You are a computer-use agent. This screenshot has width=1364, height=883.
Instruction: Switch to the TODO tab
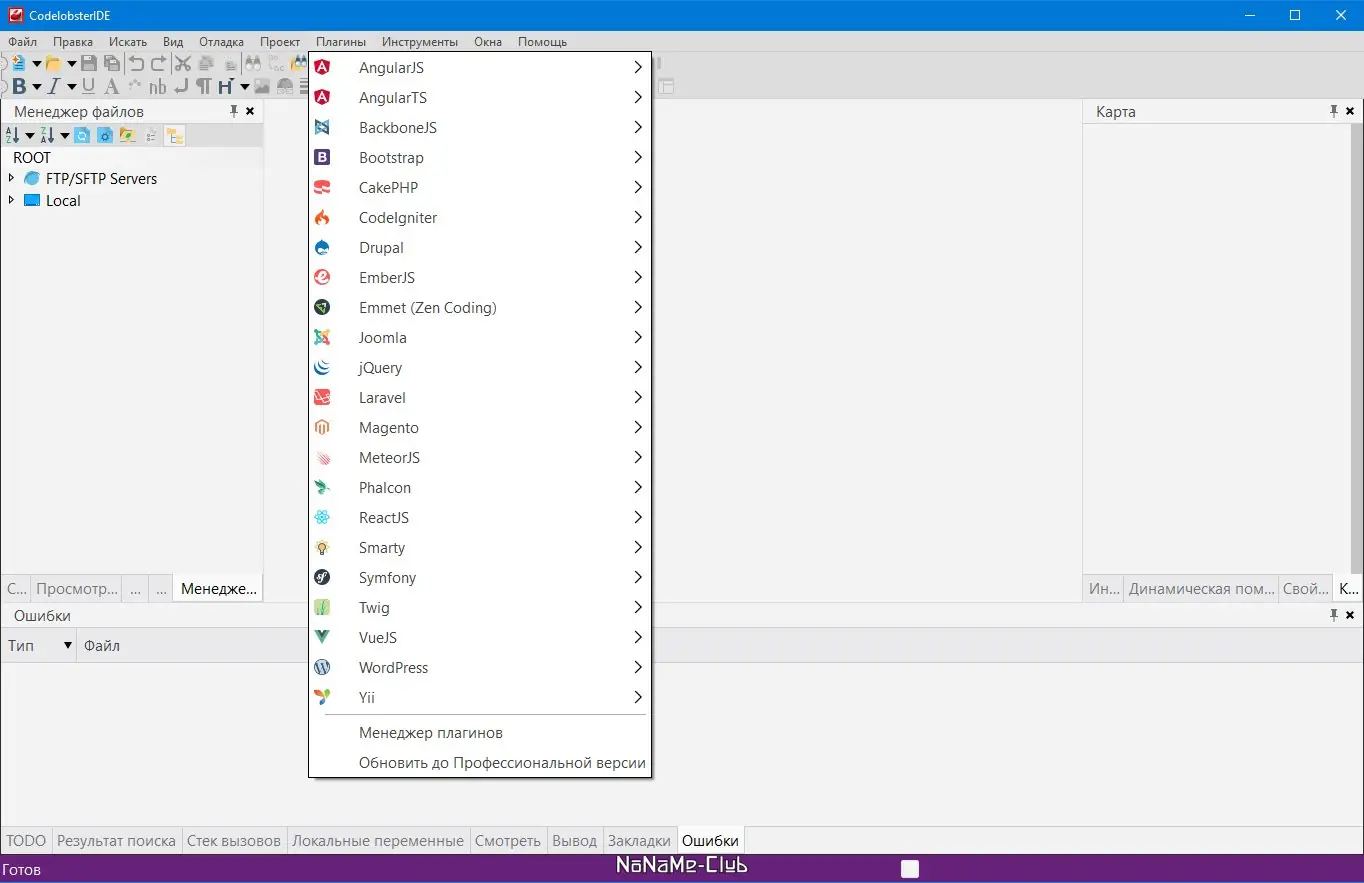pyautogui.click(x=26, y=841)
